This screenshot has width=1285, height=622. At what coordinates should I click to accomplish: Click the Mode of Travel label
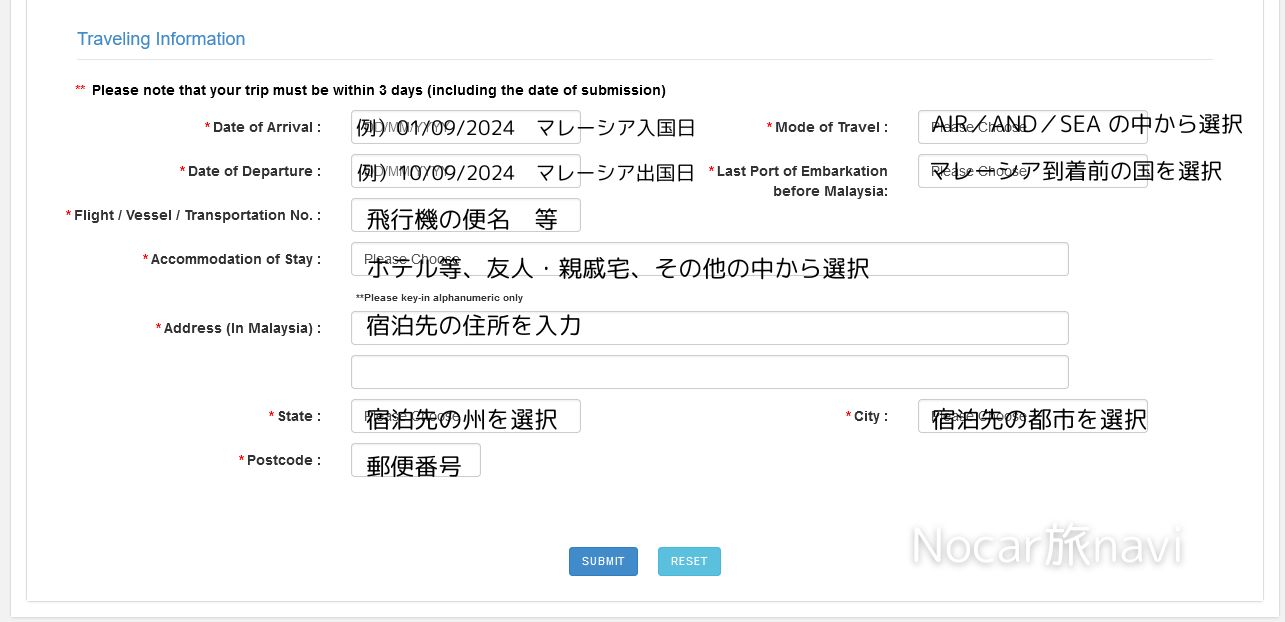coord(832,127)
